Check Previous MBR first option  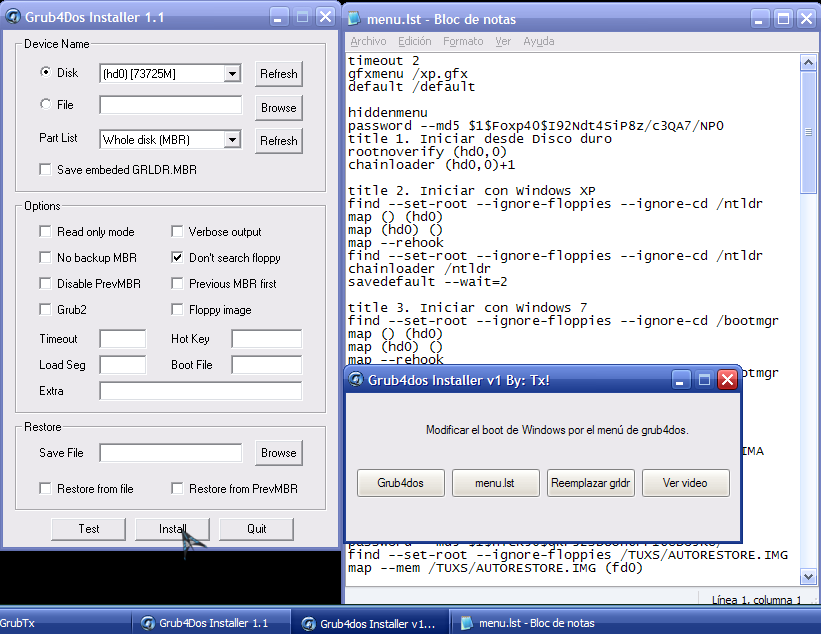click(x=177, y=284)
